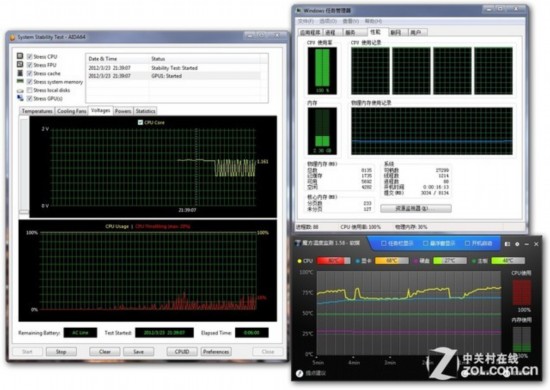Switch to the Temperatures tab

(37, 111)
